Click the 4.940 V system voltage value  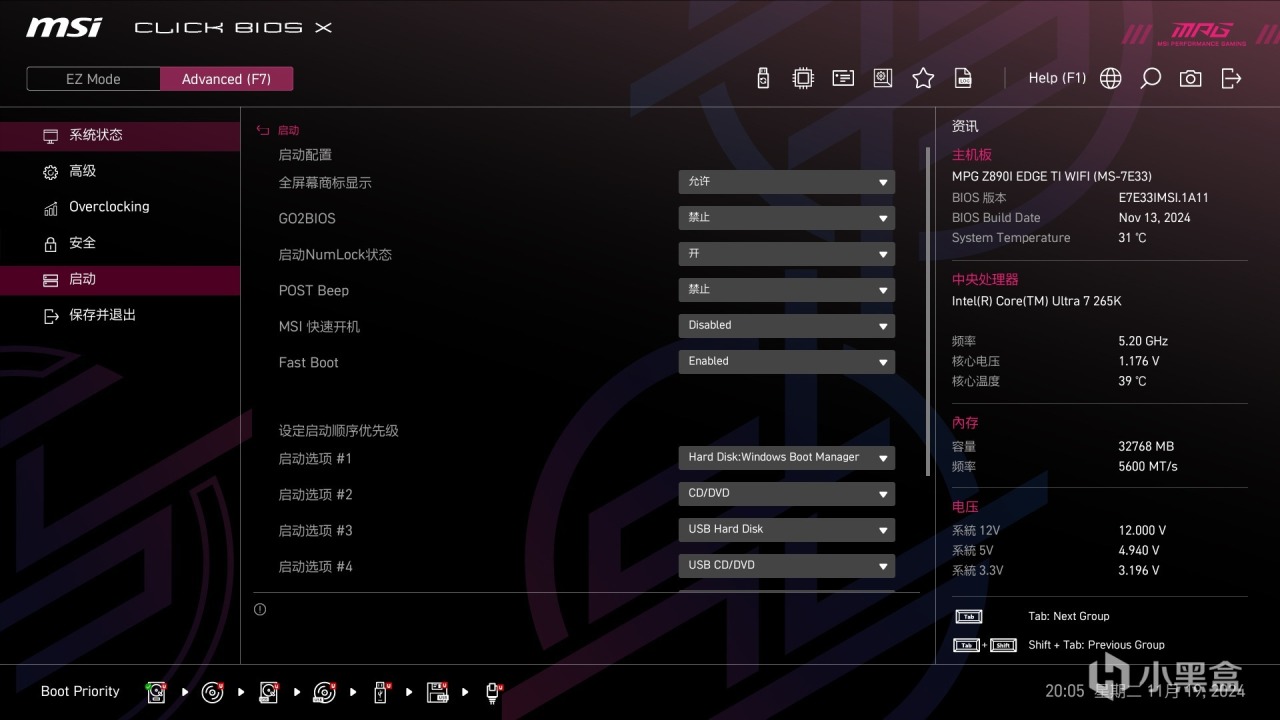pyautogui.click(x=1139, y=551)
